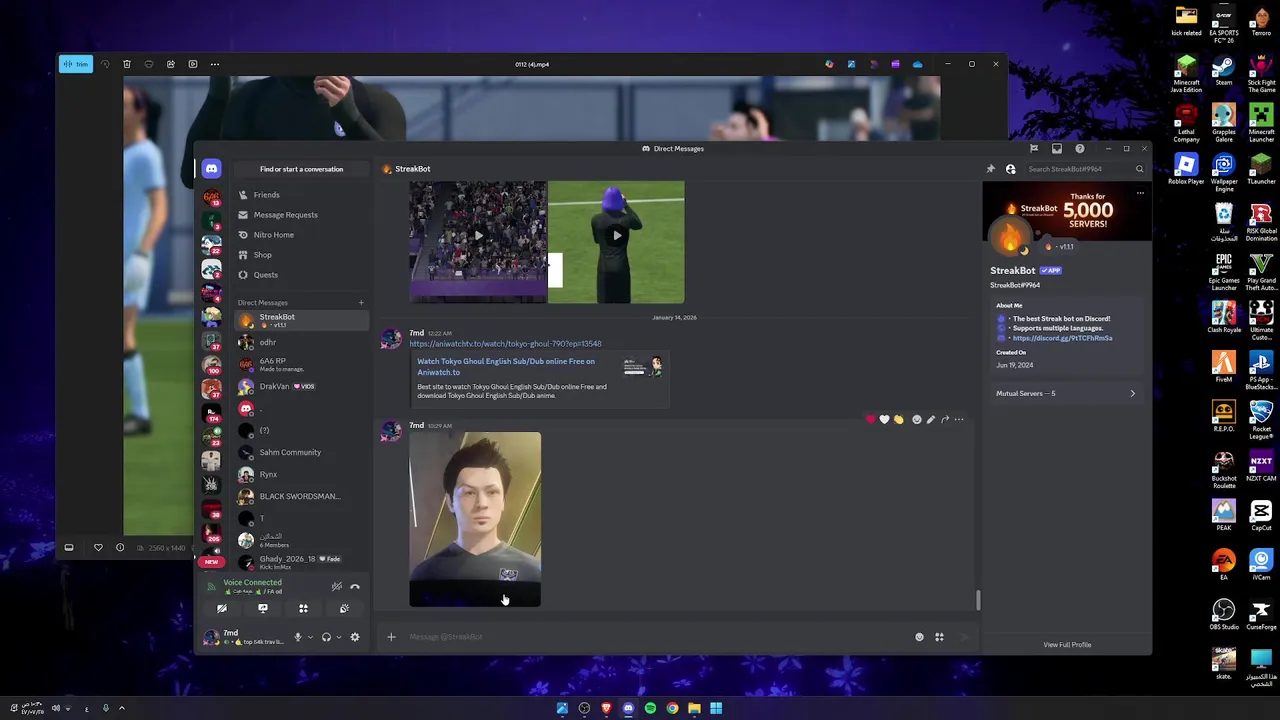
Task: Open the Discord inbox icon in title bar
Action: [x=1057, y=149]
